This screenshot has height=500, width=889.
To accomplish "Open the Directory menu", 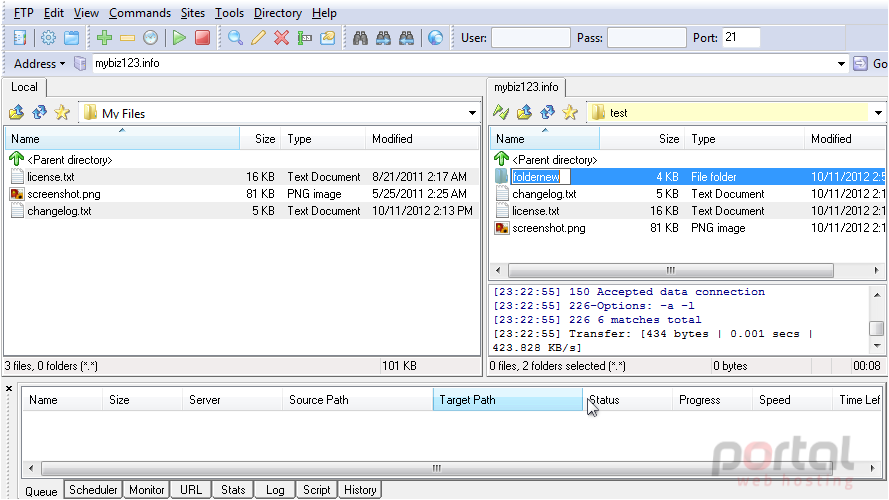I will [x=278, y=13].
